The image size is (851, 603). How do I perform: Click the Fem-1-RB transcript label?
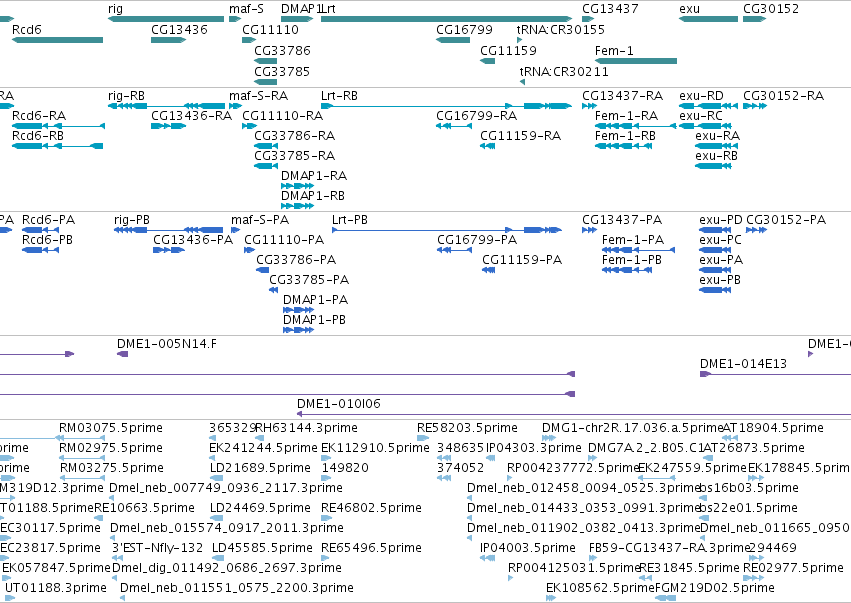tap(625, 136)
